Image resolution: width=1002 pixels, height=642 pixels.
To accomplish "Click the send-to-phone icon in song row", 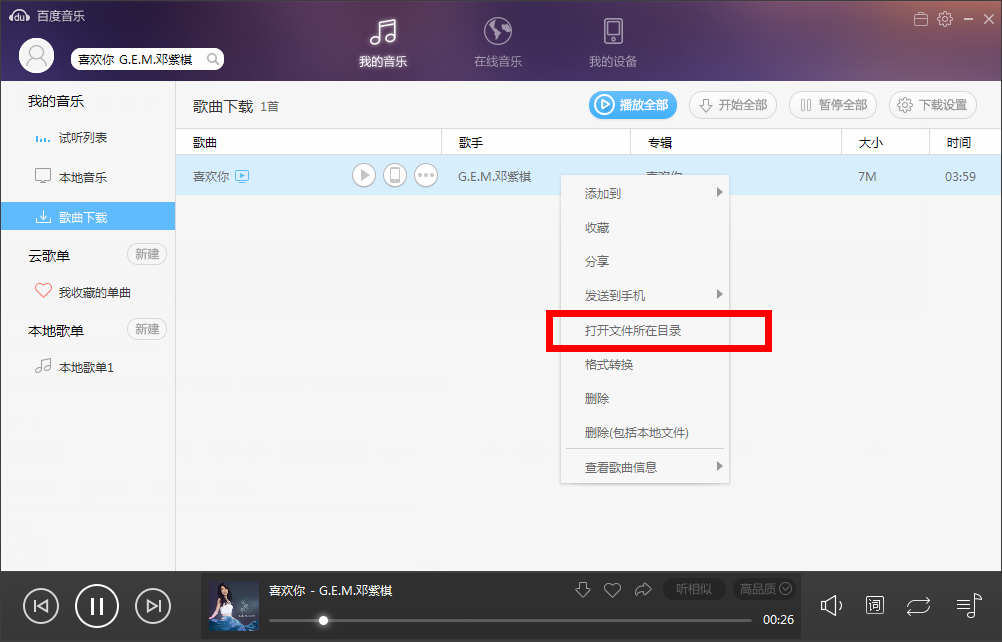I will 395,175.
